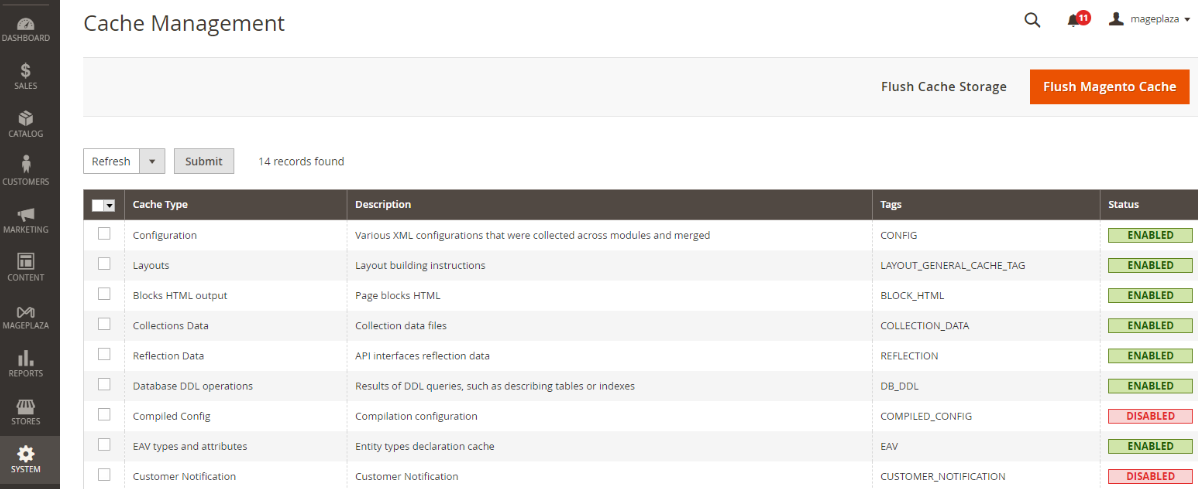Check the Collections Data checkbox
Viewport: 1198px width, 489px height.
104,324
